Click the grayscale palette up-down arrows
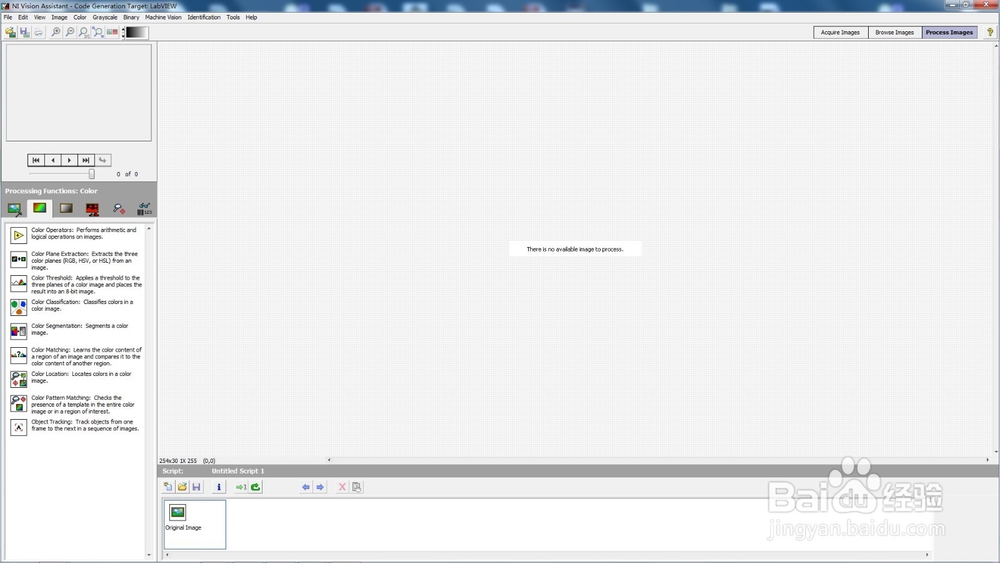 click(x=123, y=32)
